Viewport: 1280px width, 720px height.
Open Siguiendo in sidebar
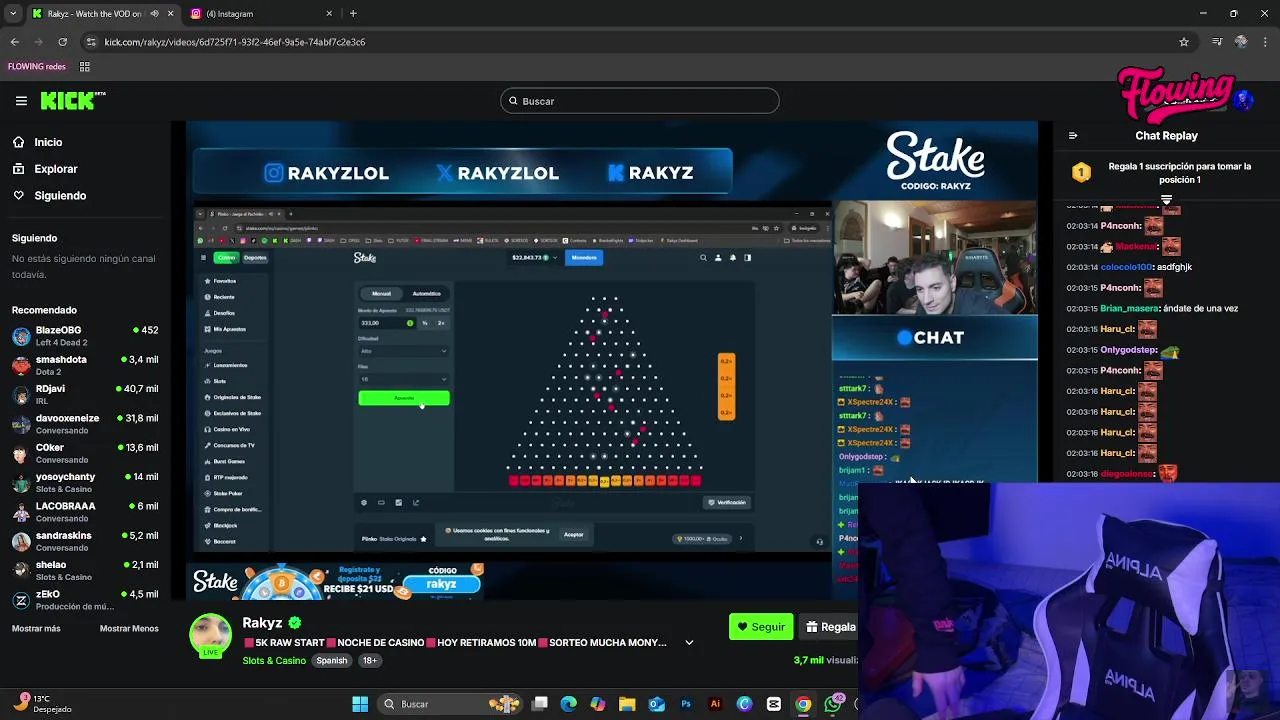pyautogui.click(x=60, y=196)
